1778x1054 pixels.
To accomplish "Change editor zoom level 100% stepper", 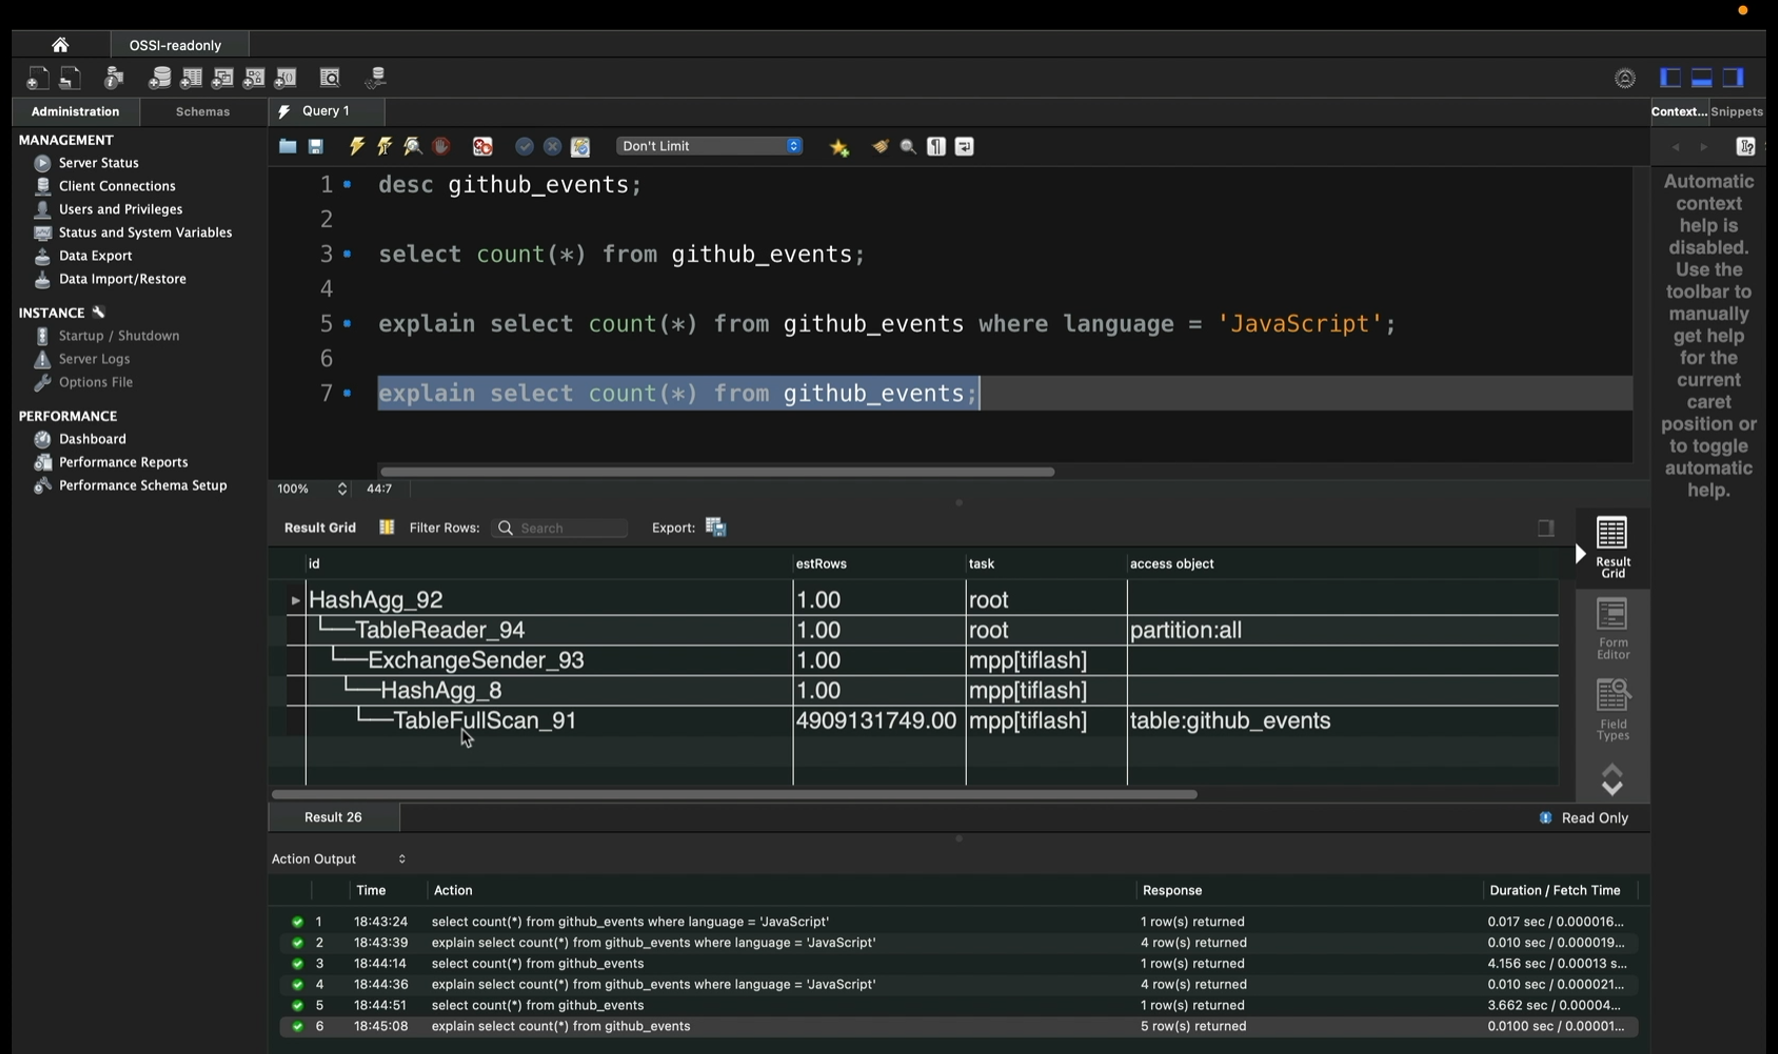I will tap(342, 489).
